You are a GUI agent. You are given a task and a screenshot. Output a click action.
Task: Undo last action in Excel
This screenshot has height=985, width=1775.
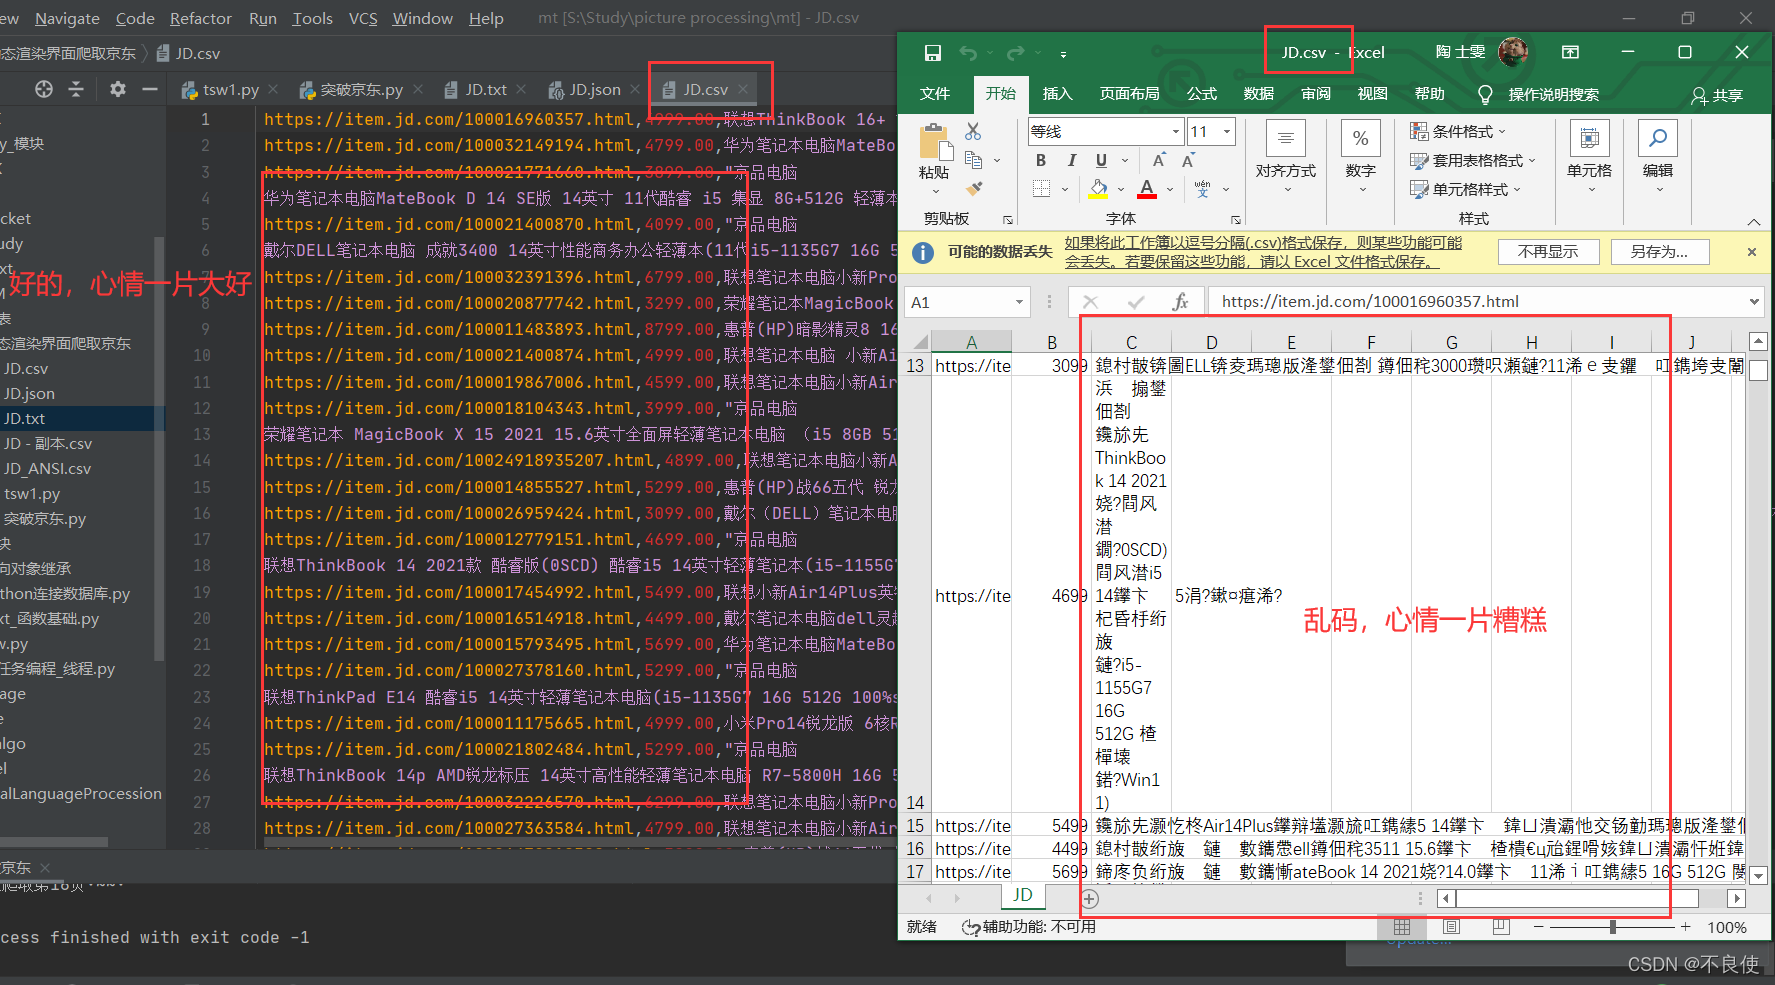(x=967, y=52)
